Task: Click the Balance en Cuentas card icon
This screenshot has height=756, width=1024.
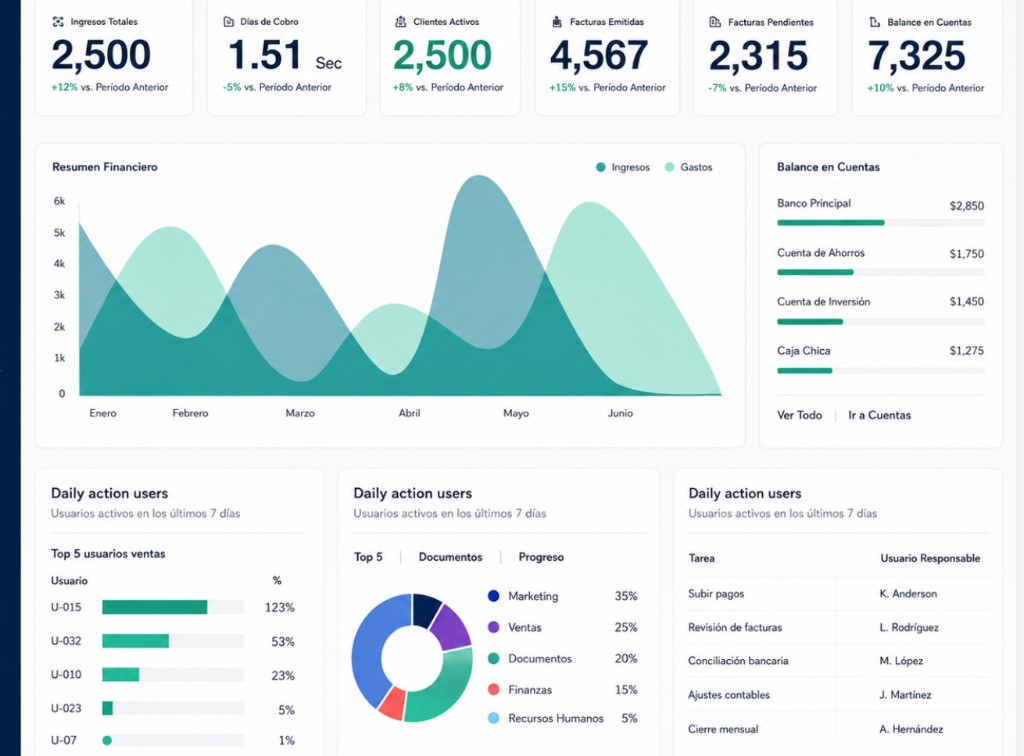Action: pos(874,22)
